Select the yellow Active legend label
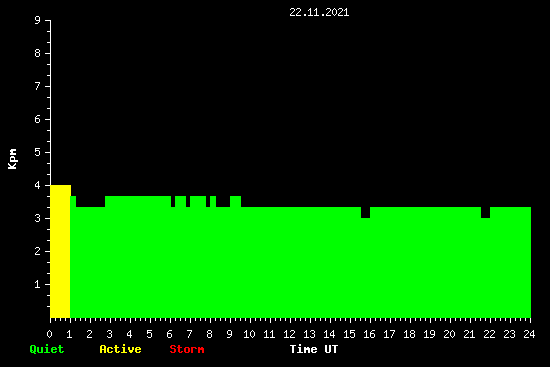This screenshot has width=550, height=367. (x=120, y=349)
